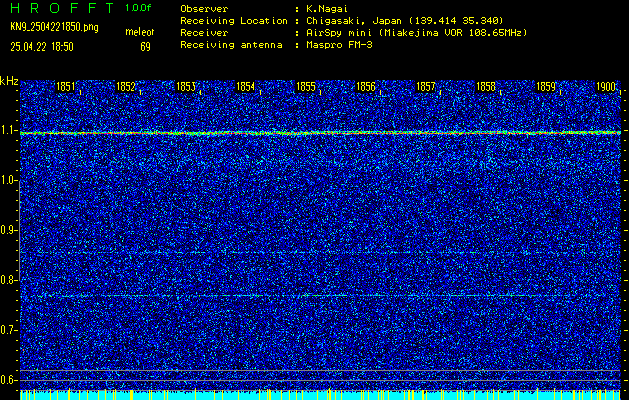Screen dimensions: 629x400
Task: Click the date stamp 25.04.22 18:50
Action: tap(42, 47)
